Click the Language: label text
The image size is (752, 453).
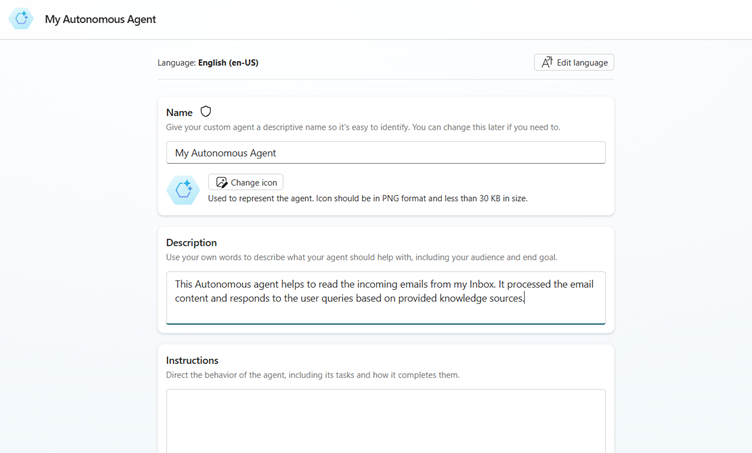point(176,63)
